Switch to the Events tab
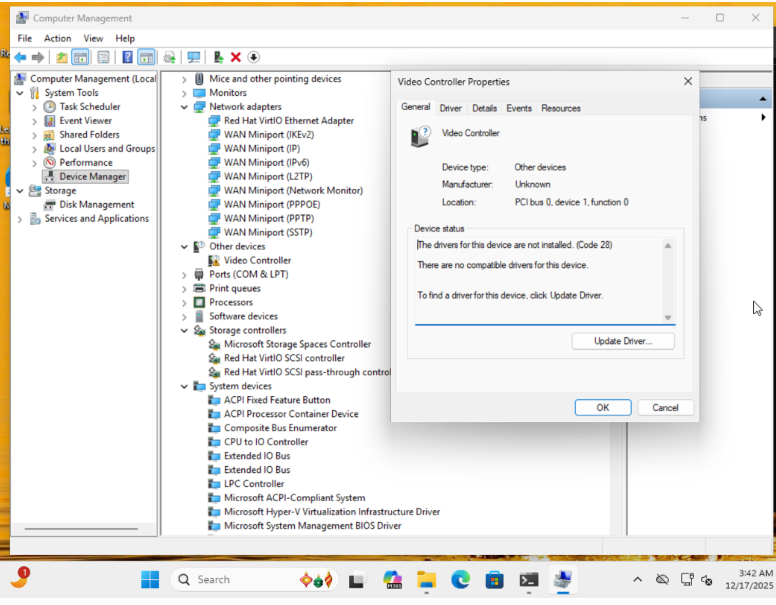Viewport: 776px width, 605px height. point(519,108)
